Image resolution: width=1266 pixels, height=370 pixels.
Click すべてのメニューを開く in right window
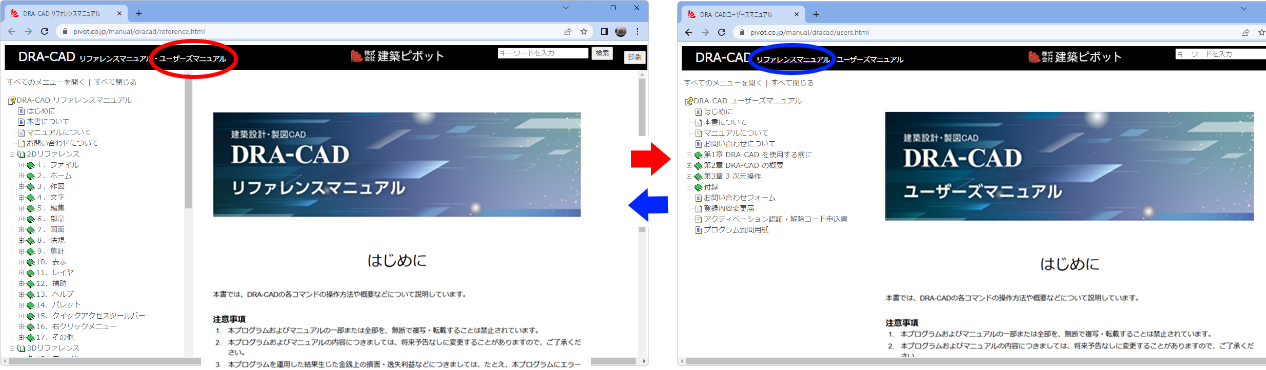pos(723,83)
